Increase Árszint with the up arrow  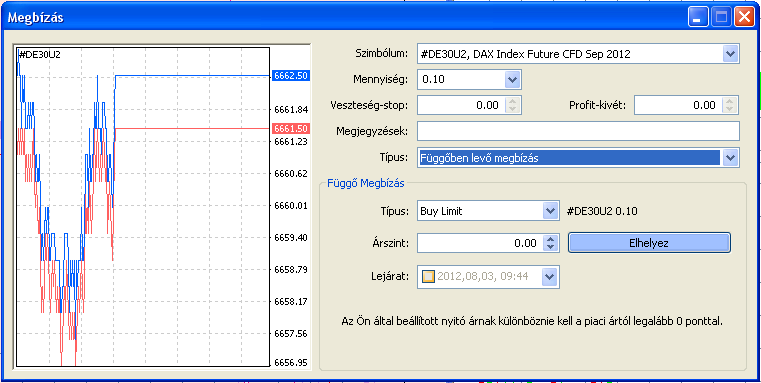[550, 239]
